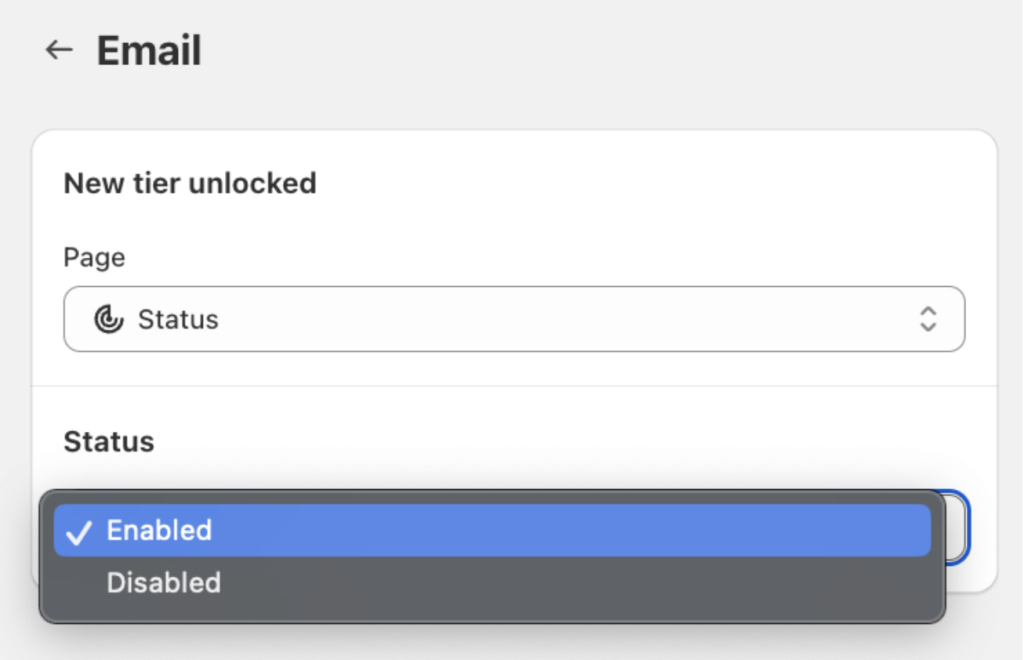The image size is (1024, 660).
Task: Click the circular swirl icon inside Page field
Action: click(109, 319)
